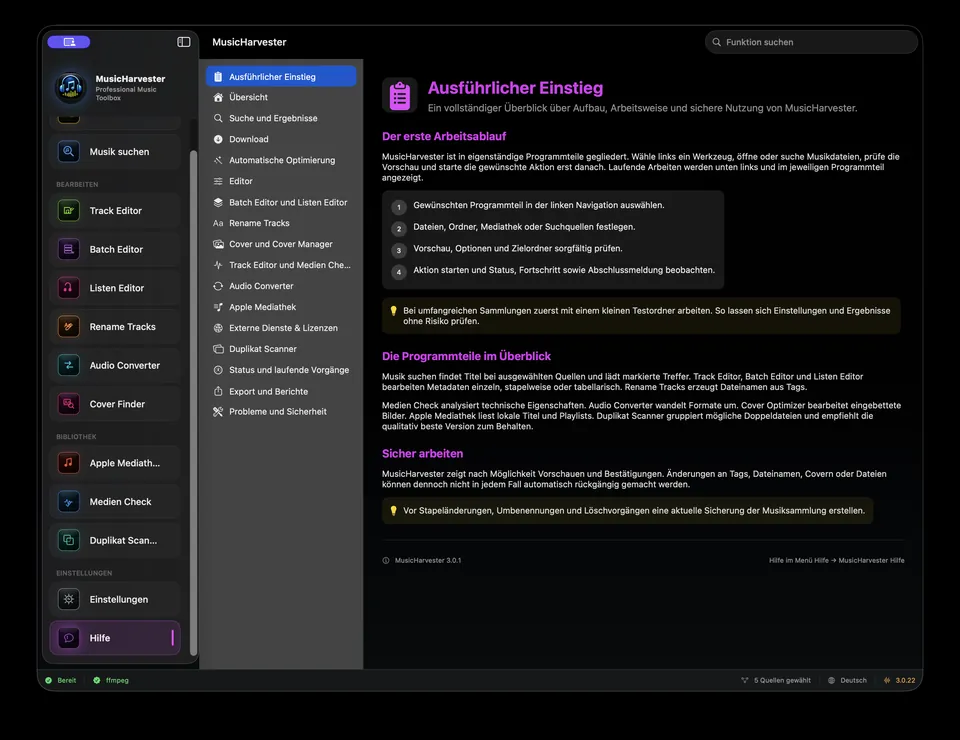Open the Listen Editor module
Viewport: 960px width, 740px height.
click(x=115, y=288)
